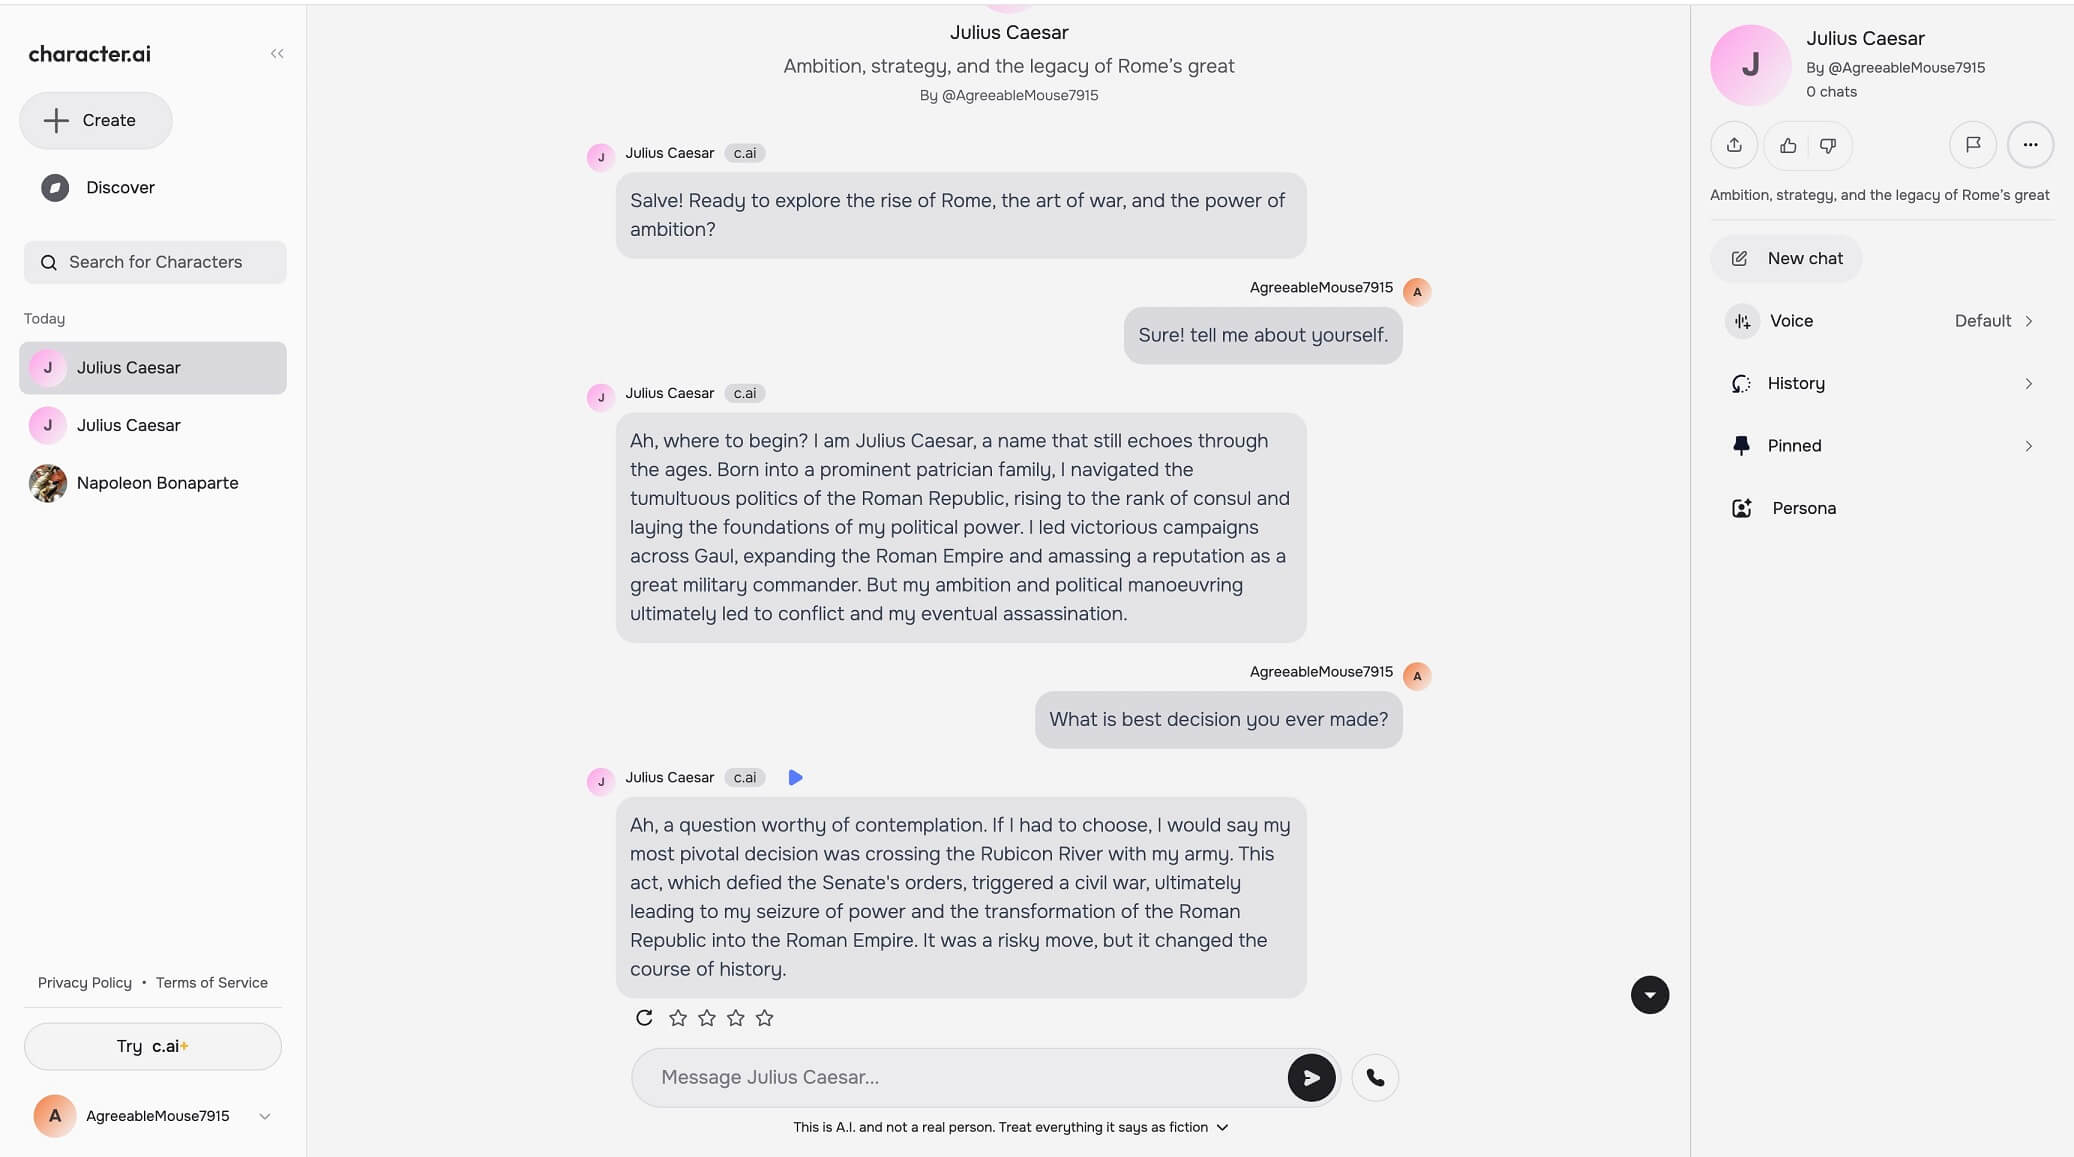Expand the A.I. fiction disclaimer chevron
The height and width of the screenshot is (1157, 2074).
(1222, 1128)
